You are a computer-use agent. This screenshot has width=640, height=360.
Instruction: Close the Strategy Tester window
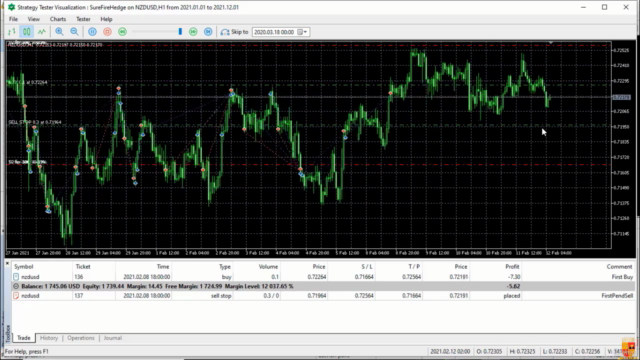pyautogui.click(x=626, y=7)
